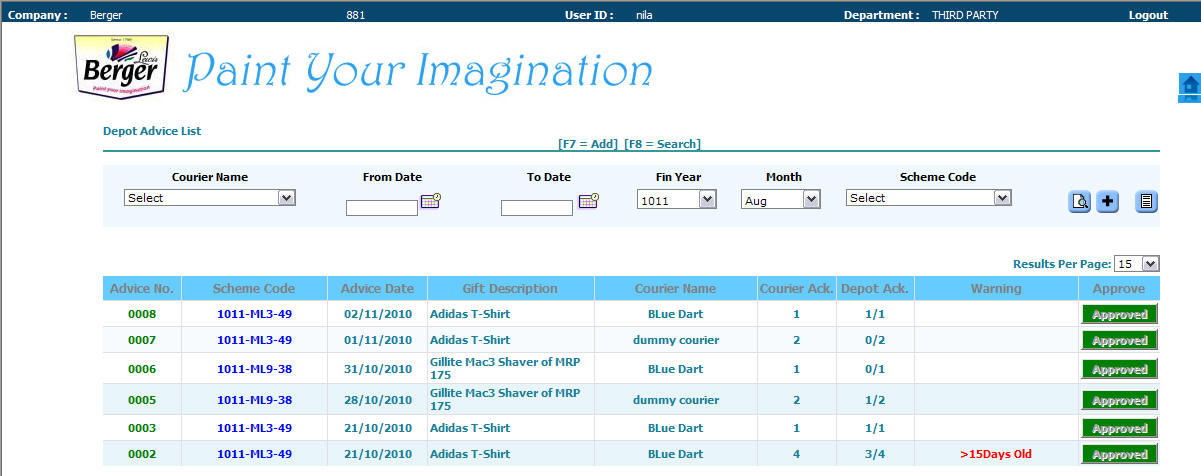Click scheme code 1011-ML3-49 in row 0008
Screen dimensions: 1201x476
pyautogui.click(x=254, y=314)
